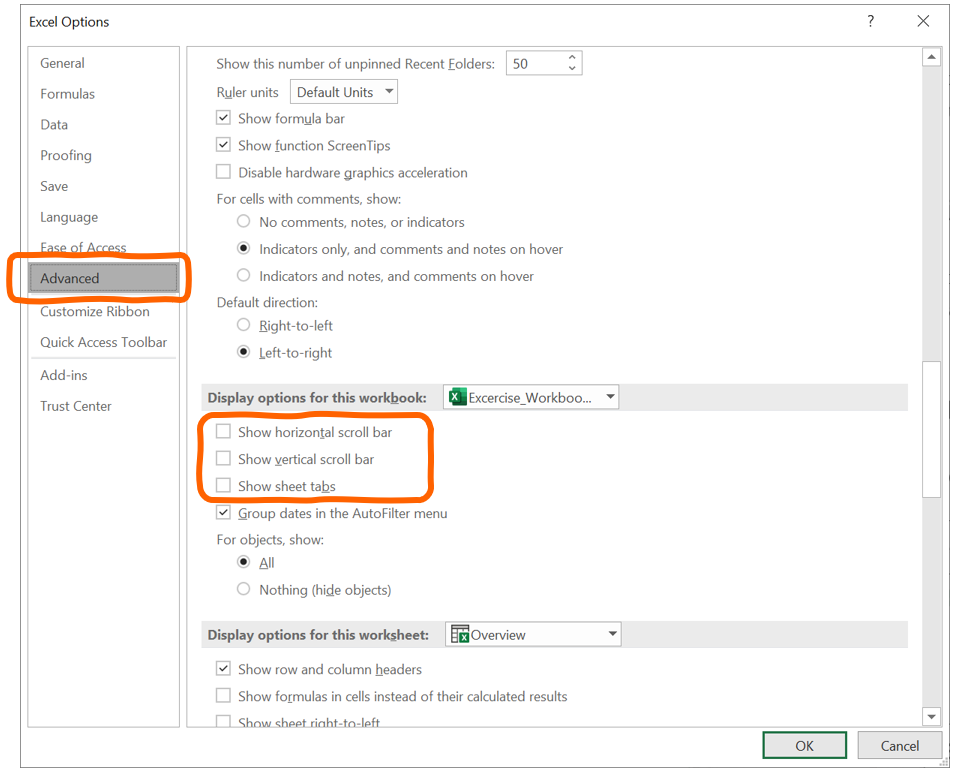This screenshot has width=956, height=774.
Task: Click the Excel icon beside Excercise_Workboo selector
Action: point(458,397)
